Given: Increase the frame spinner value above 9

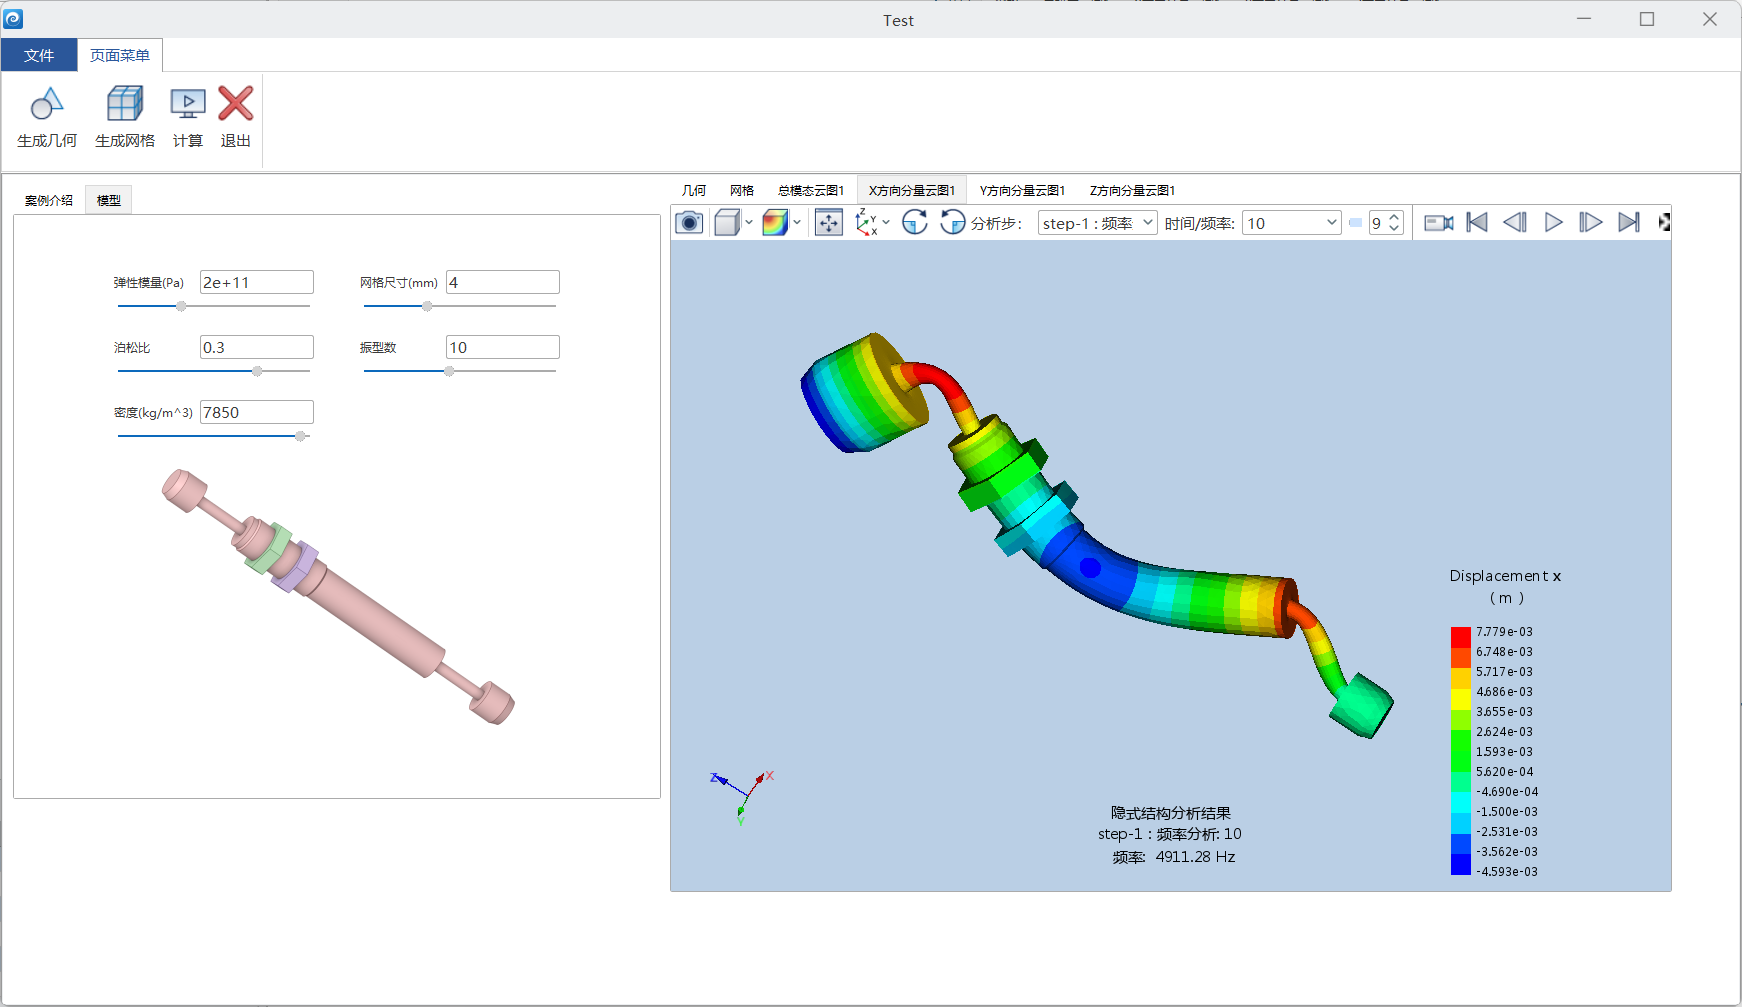Looking at the screenshot, I should (x=1395, y=217).
